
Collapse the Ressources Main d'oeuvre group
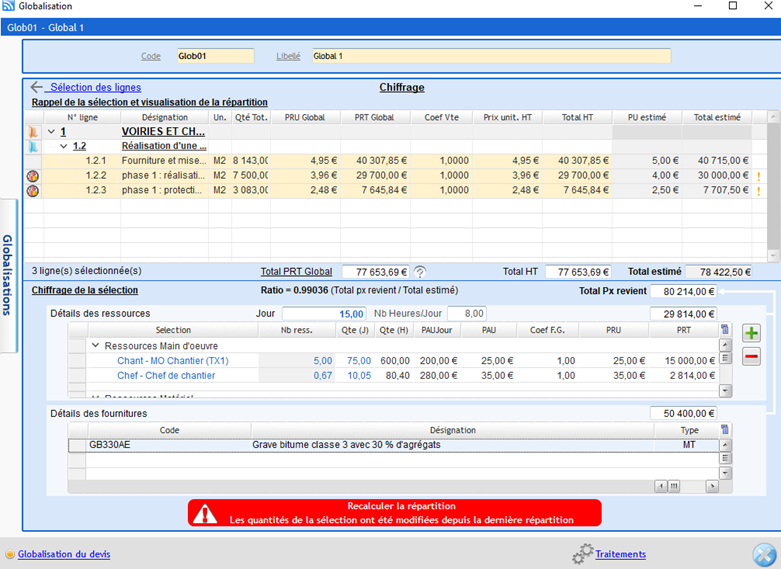(95, 345)
